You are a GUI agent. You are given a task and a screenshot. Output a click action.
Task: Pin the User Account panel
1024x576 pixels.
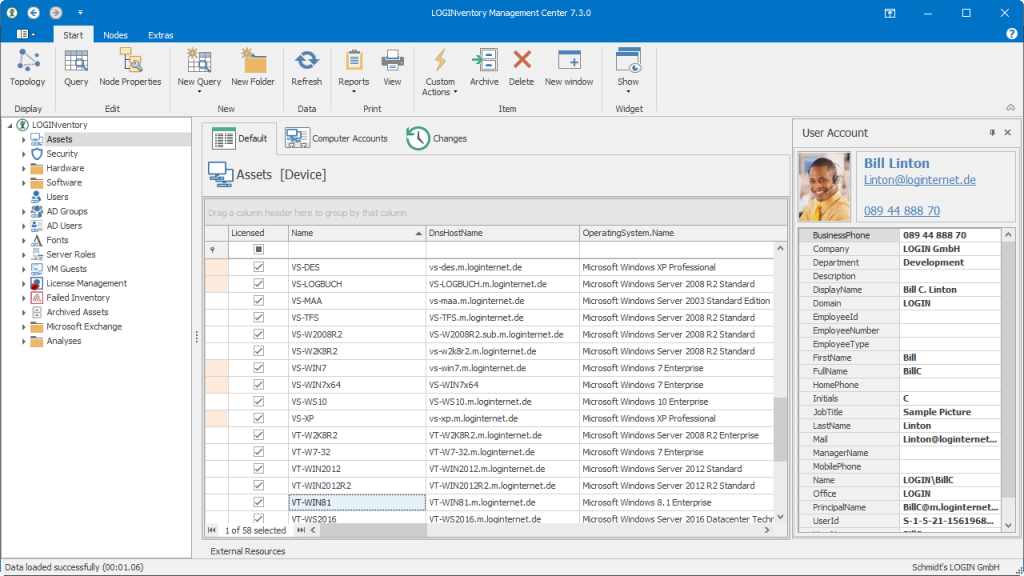point(992,133)
